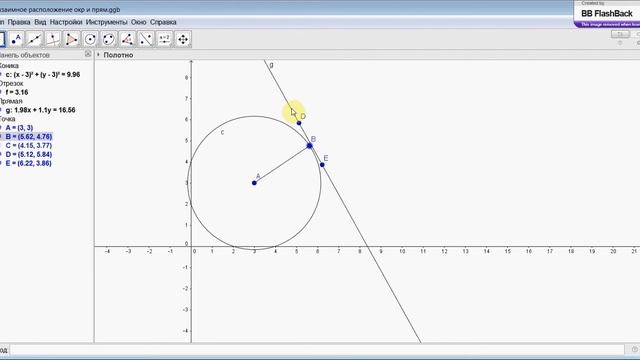Select Reflect Object about Line tool

point(146,39)
